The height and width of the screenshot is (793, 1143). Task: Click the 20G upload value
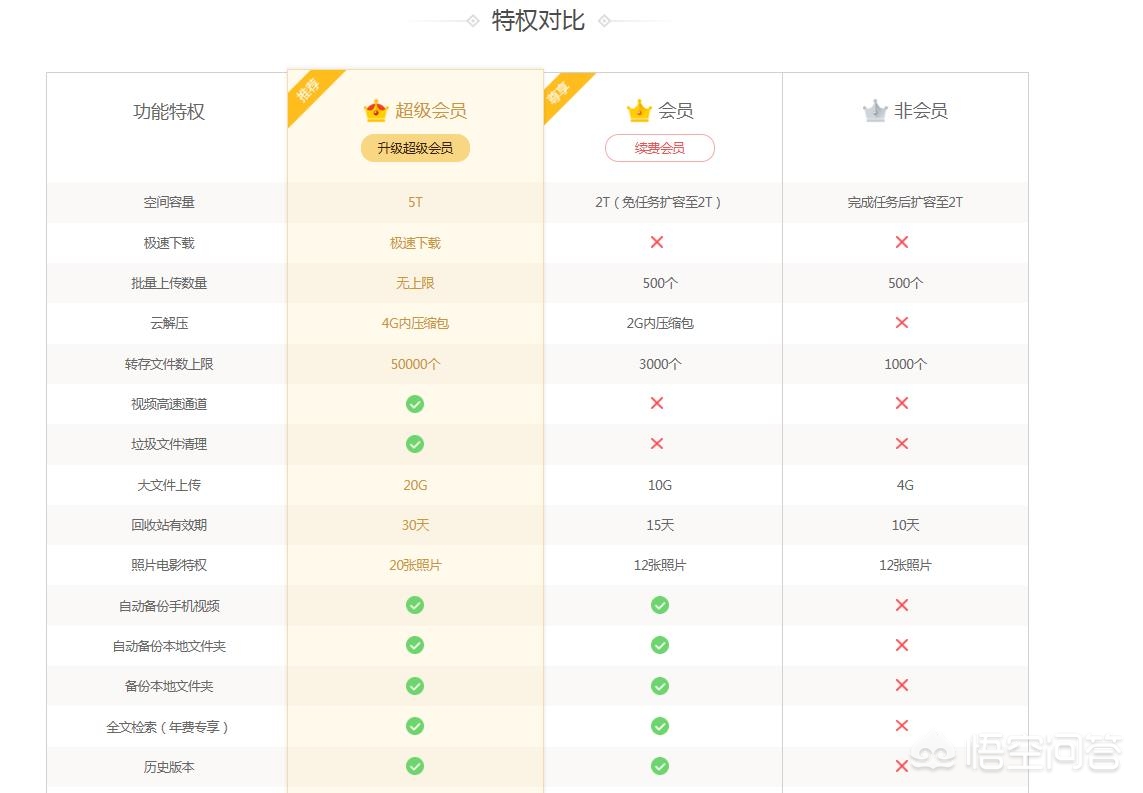[x=416, y=485]
